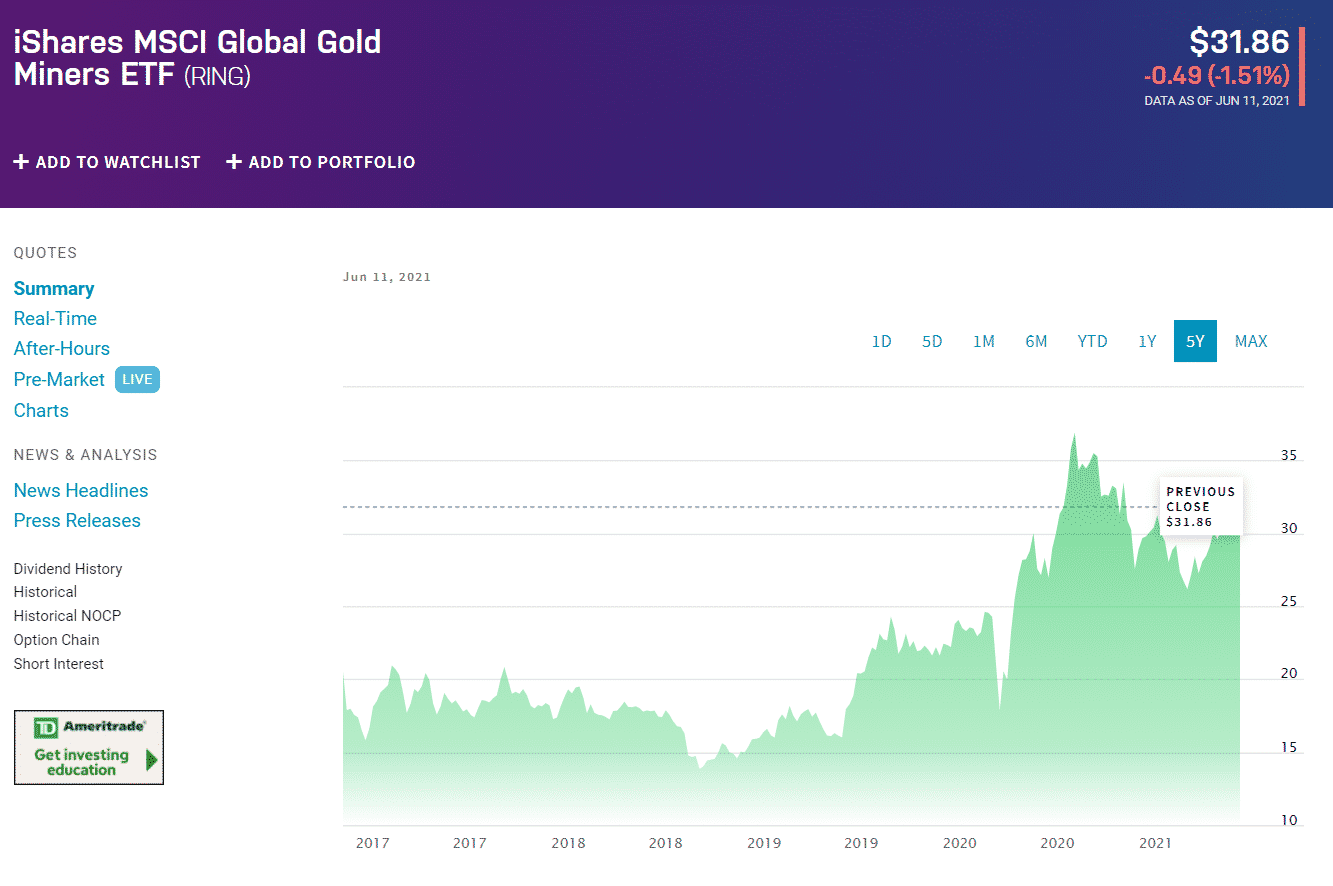Image resolution: width=1333 pixels, height=886 pixels.
Task: Click the NEWS & ANALYSIS section heading
Action: coord(86,455)
